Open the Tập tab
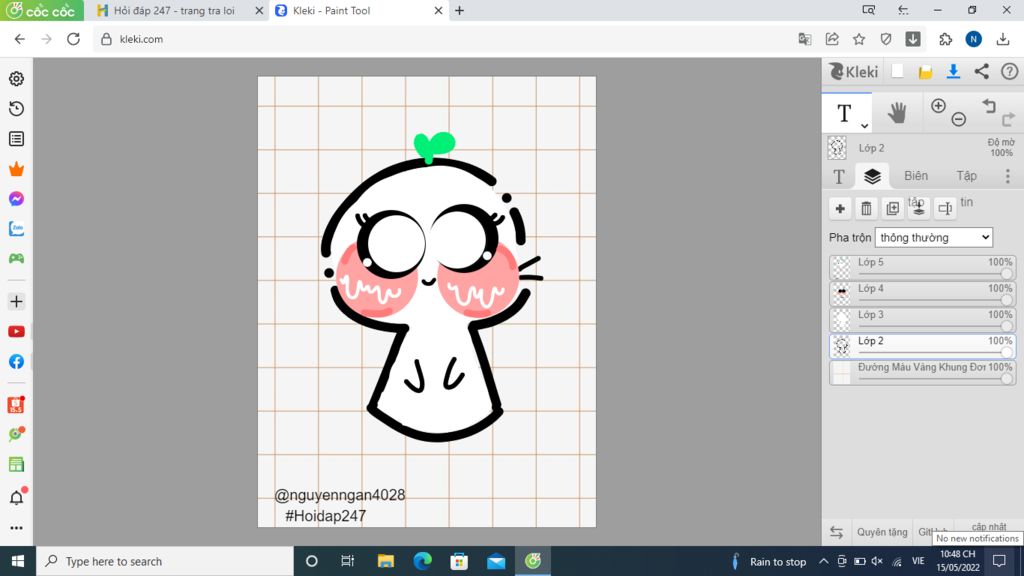The height and width of the screenshot is (576, 1024). pyautogui.click(x=967, y=176)
